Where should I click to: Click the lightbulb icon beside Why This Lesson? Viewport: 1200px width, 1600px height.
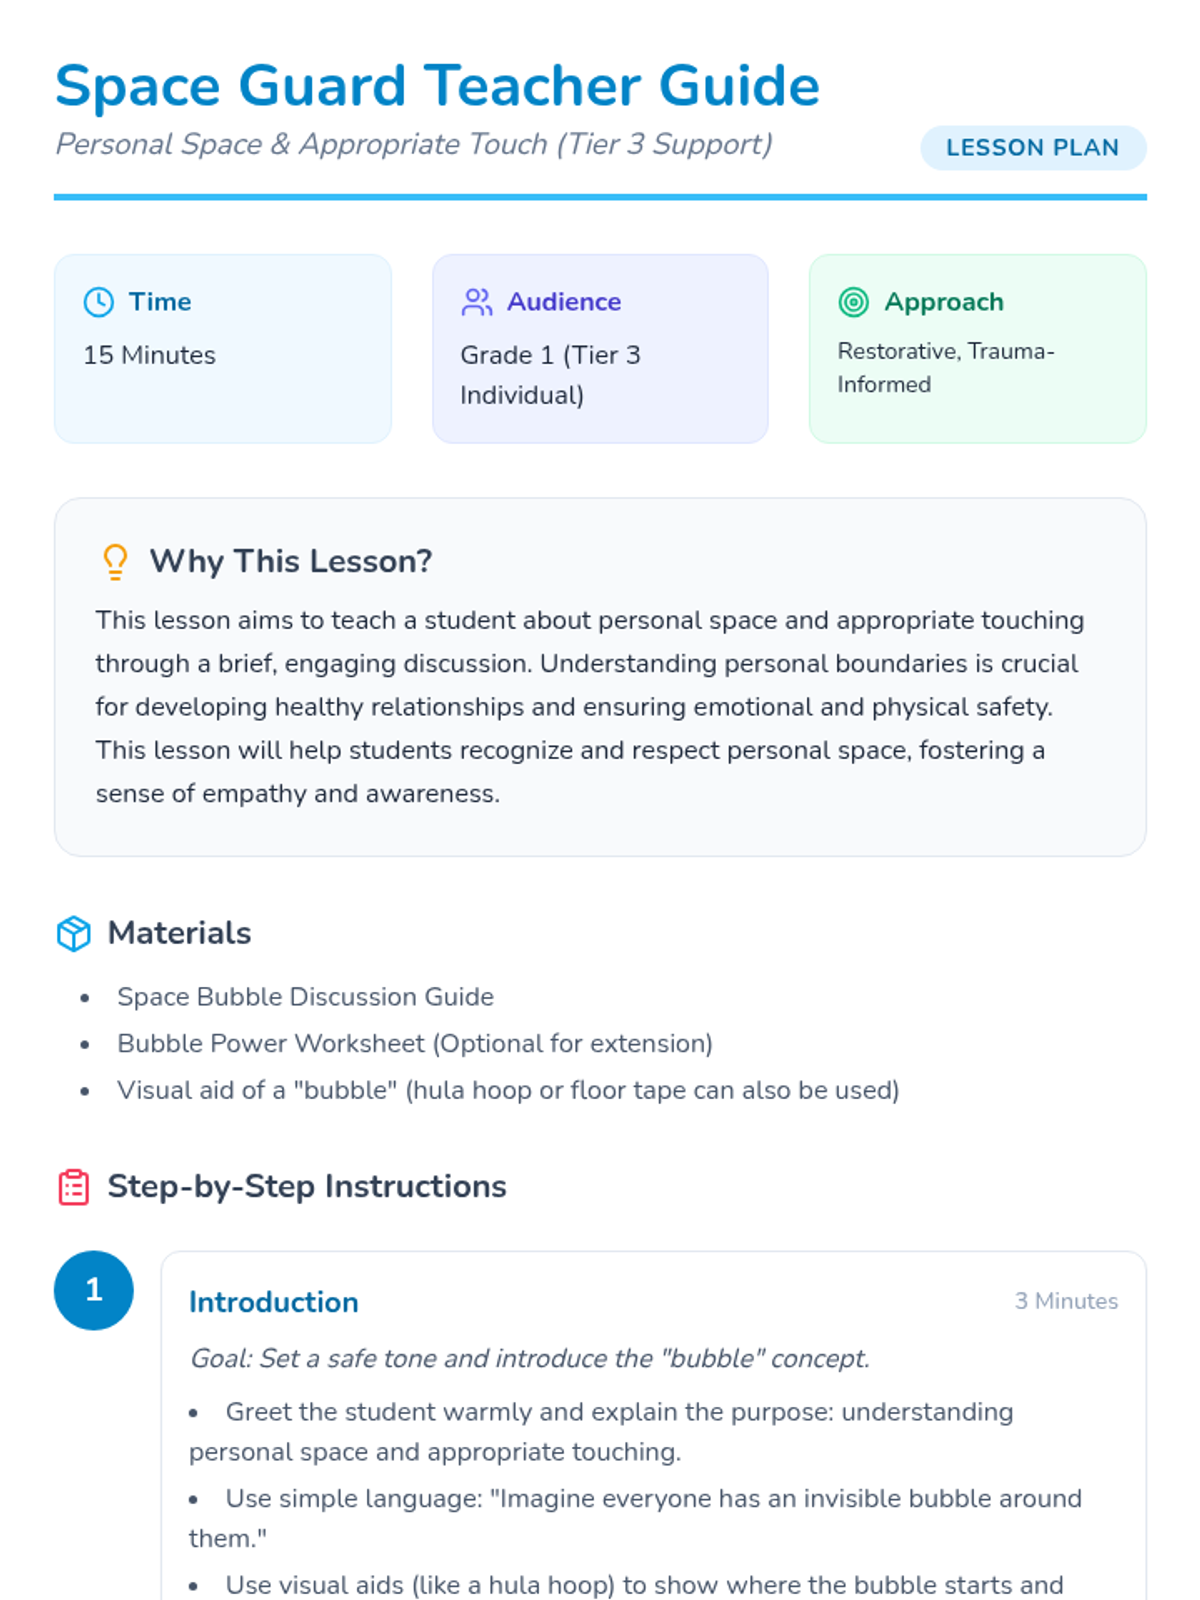[116, 562]
